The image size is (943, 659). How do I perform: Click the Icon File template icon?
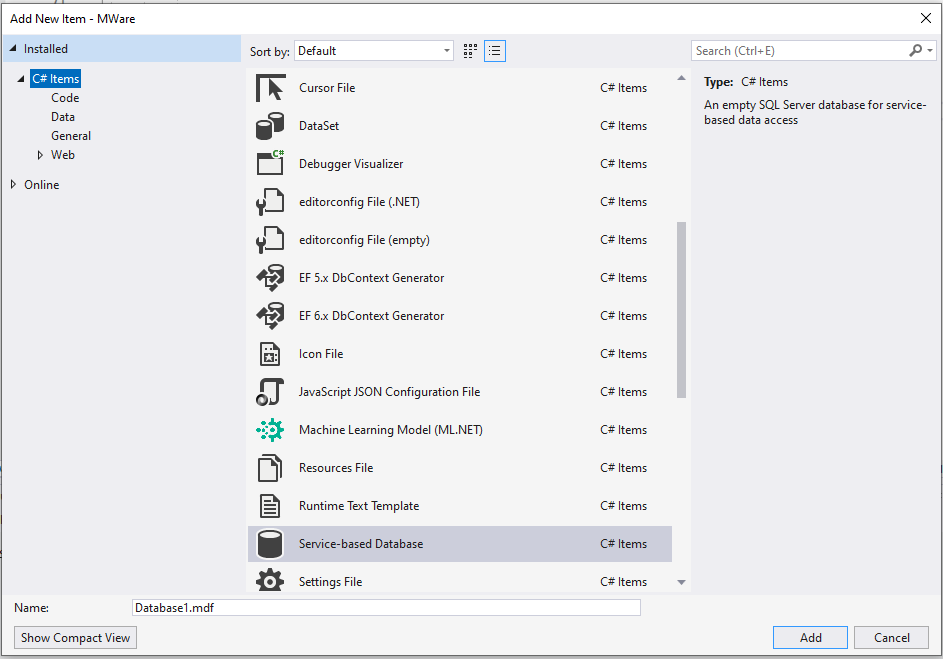point(270,354)
